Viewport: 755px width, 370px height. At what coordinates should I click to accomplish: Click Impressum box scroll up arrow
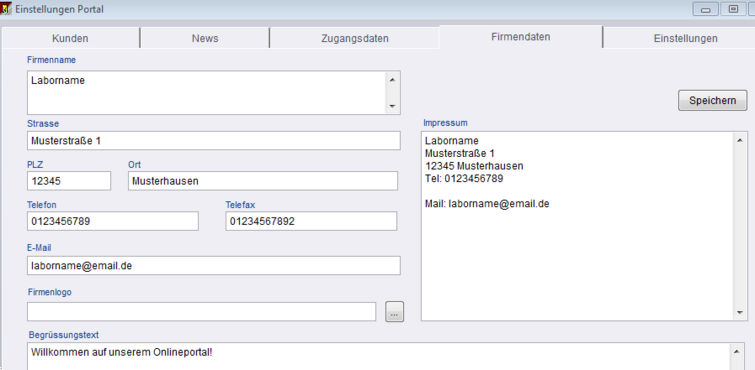coord(740,140)
